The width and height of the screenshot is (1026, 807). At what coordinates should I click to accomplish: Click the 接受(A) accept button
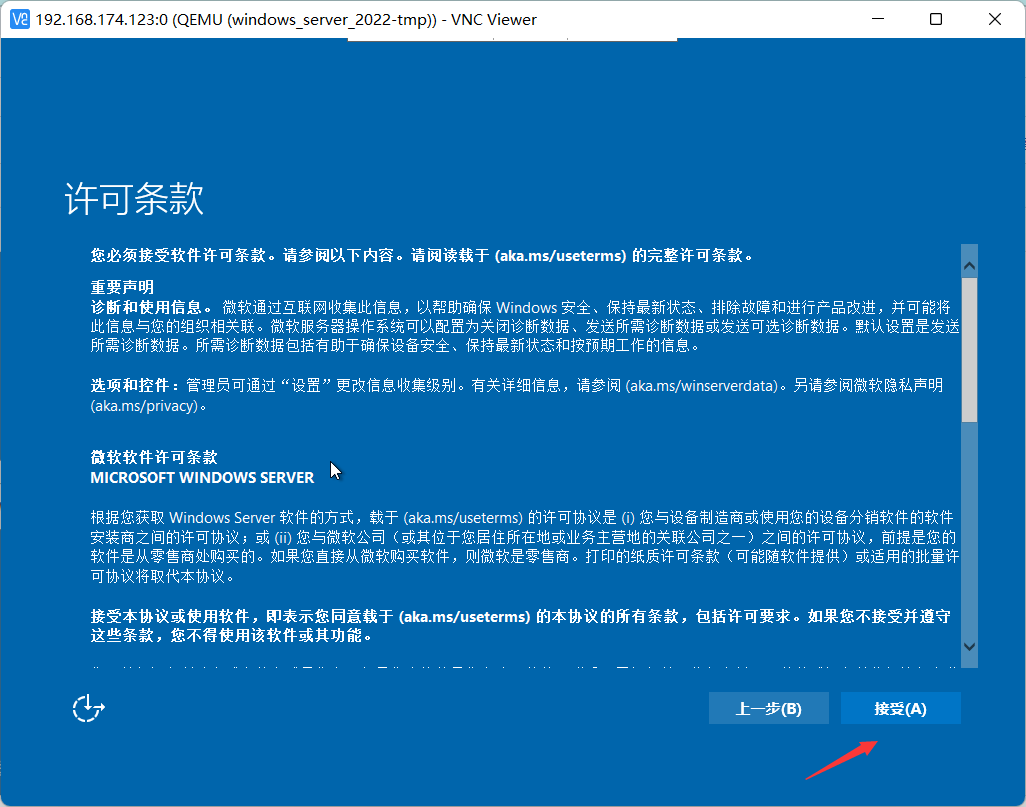(x=900, y=708)
